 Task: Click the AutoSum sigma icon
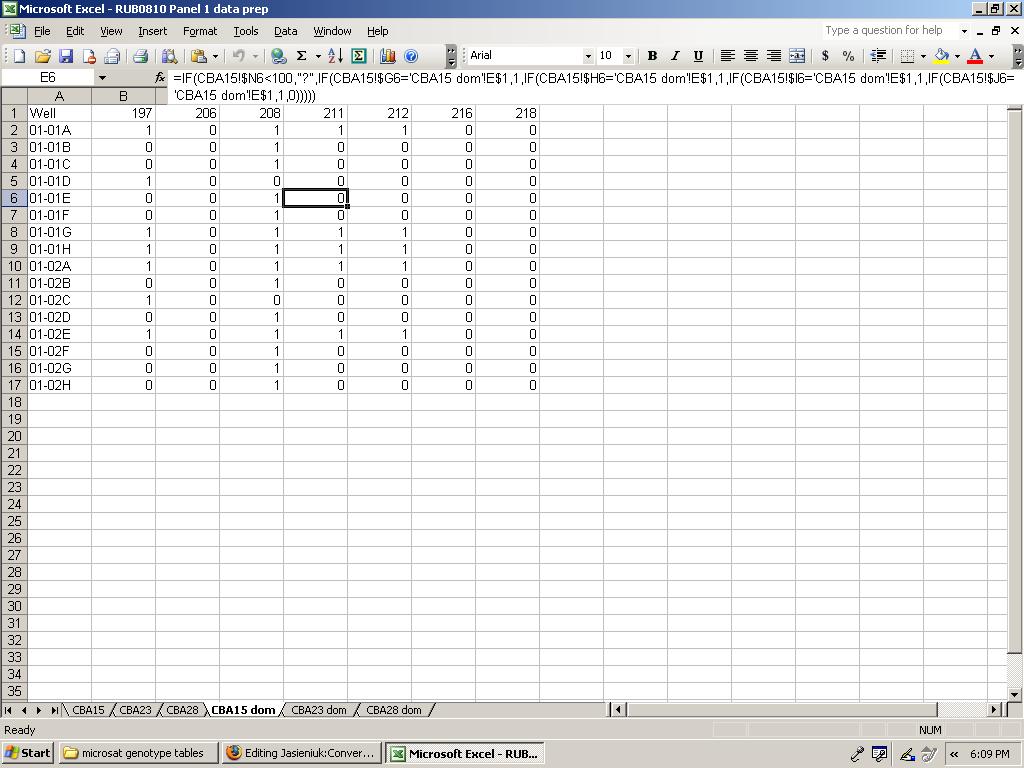301,56
